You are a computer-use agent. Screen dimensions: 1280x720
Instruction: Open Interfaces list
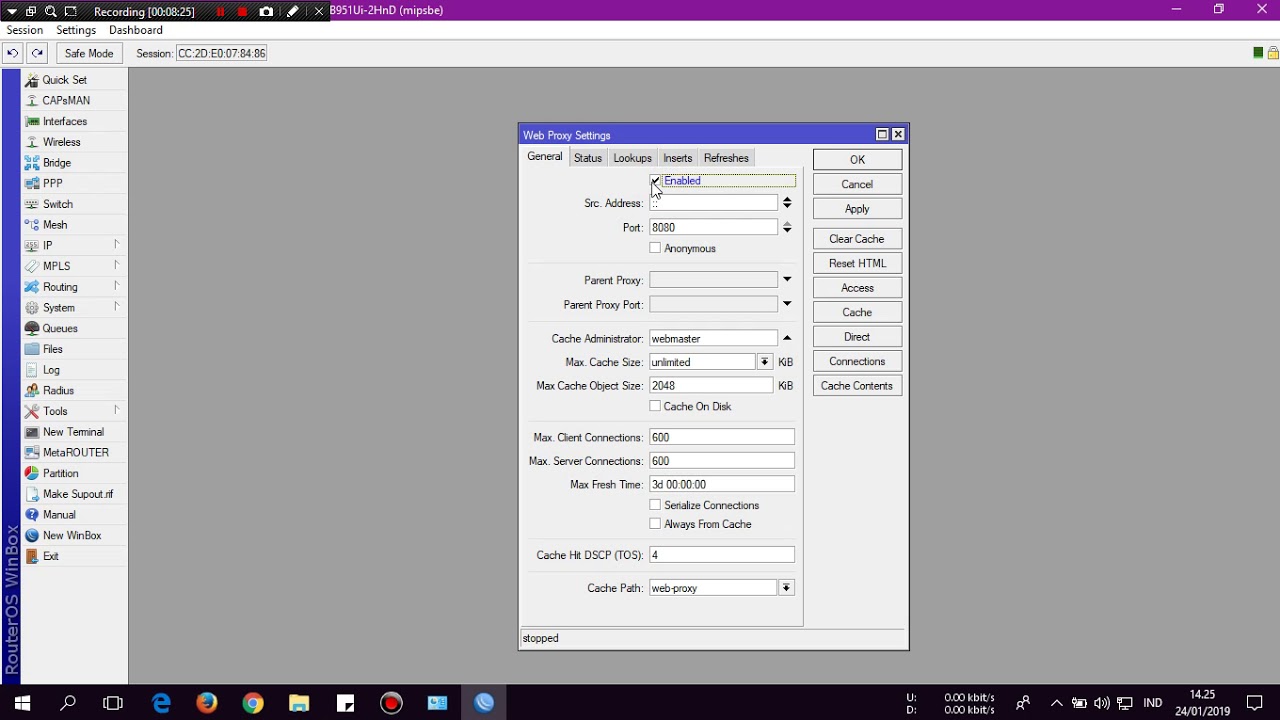click(64, 122)
